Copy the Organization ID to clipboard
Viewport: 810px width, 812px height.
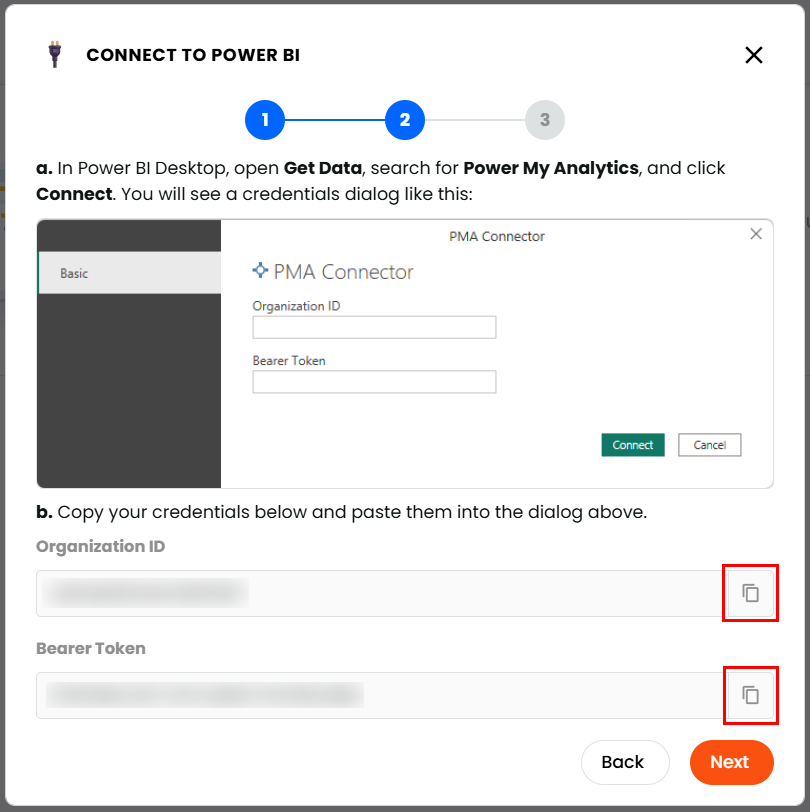[750, 593]
